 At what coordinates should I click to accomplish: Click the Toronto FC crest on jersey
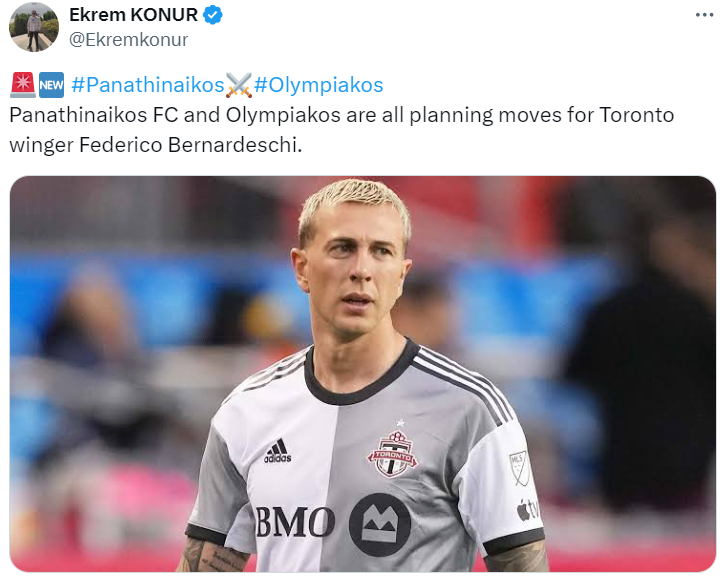[393, 451]
